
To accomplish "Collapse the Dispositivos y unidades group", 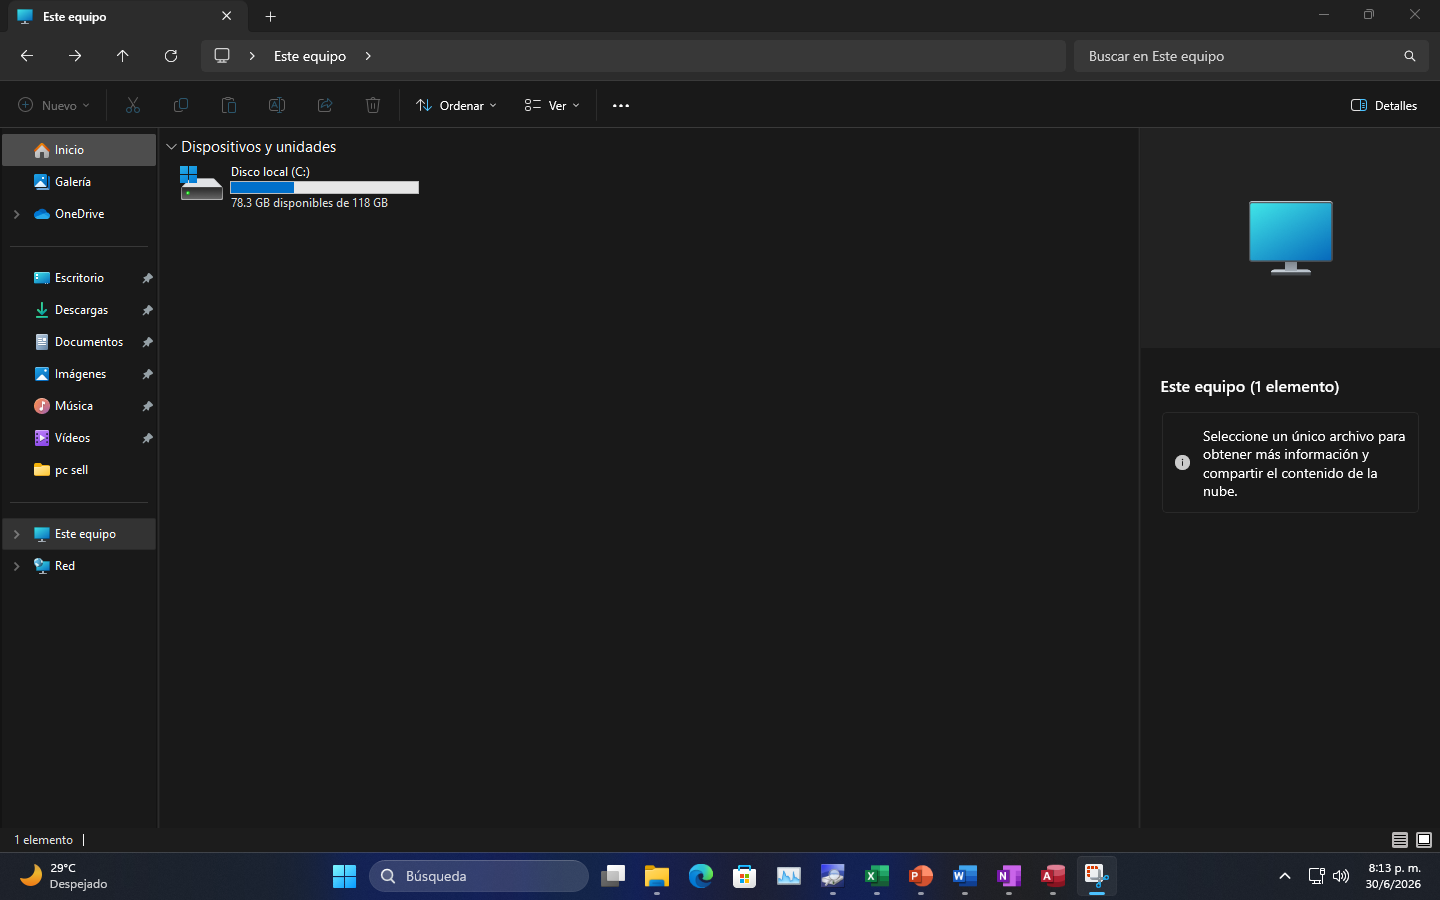I will tap(171, 147).
